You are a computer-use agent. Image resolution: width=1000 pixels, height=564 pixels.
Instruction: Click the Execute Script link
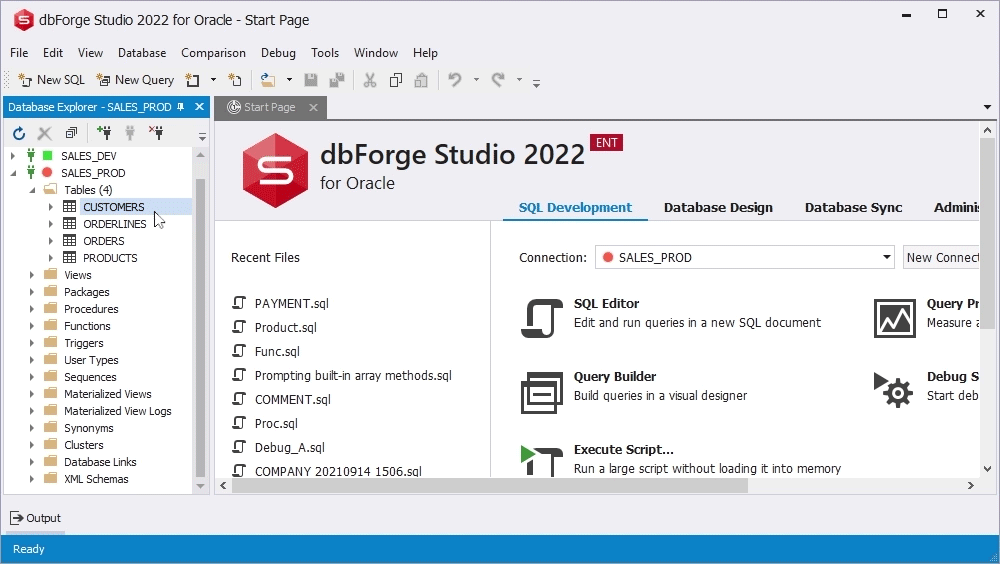click(623, 450)
